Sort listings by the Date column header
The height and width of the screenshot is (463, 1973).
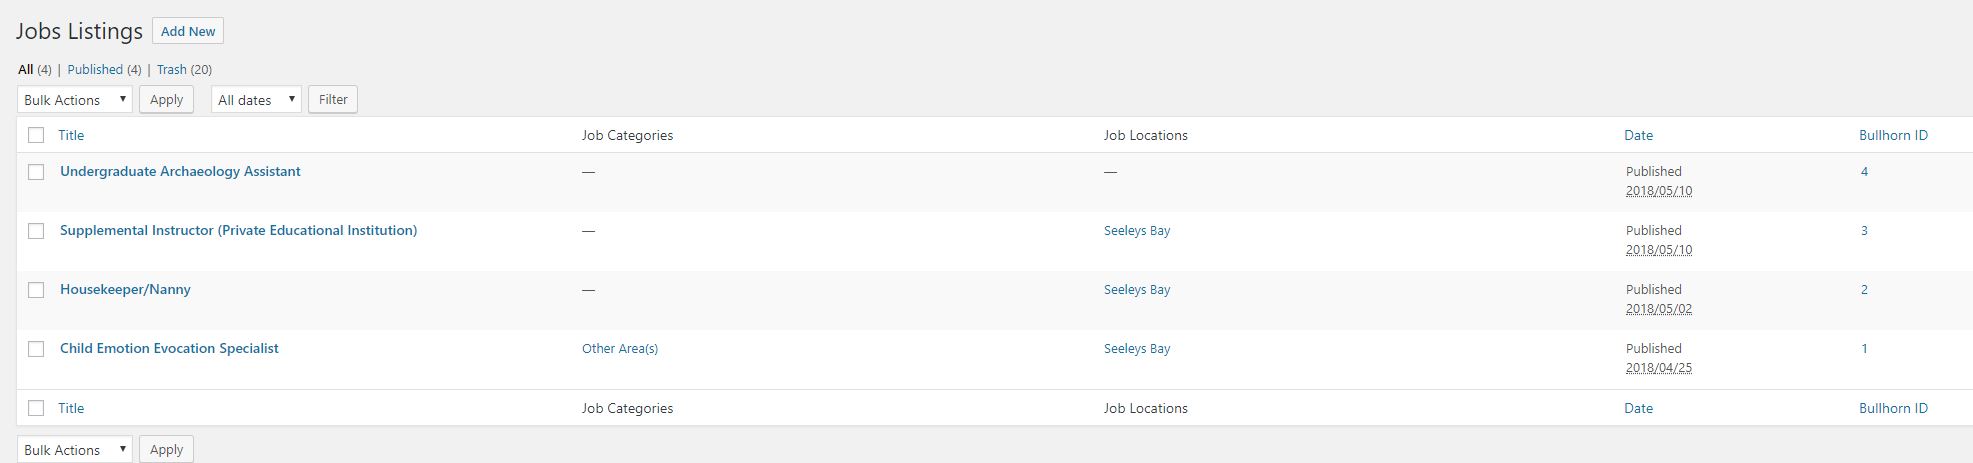[1638, 135]
